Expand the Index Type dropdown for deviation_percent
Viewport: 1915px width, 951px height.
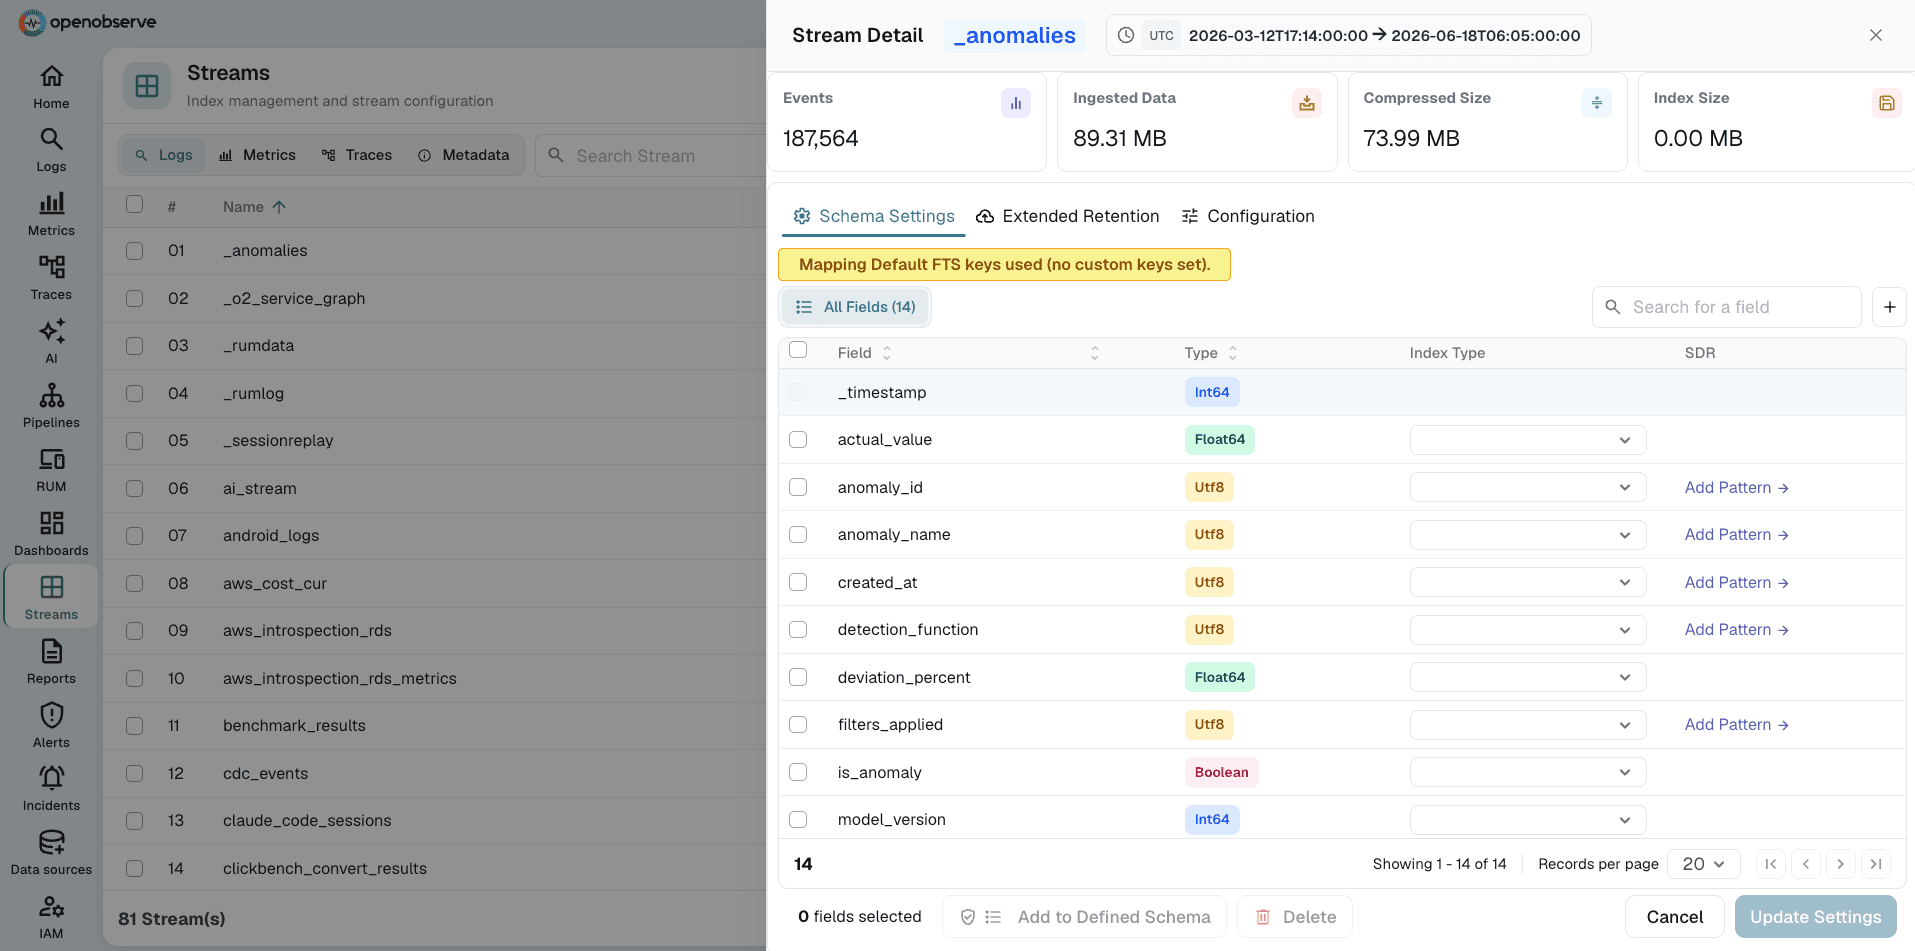(x=1527, y=677)
